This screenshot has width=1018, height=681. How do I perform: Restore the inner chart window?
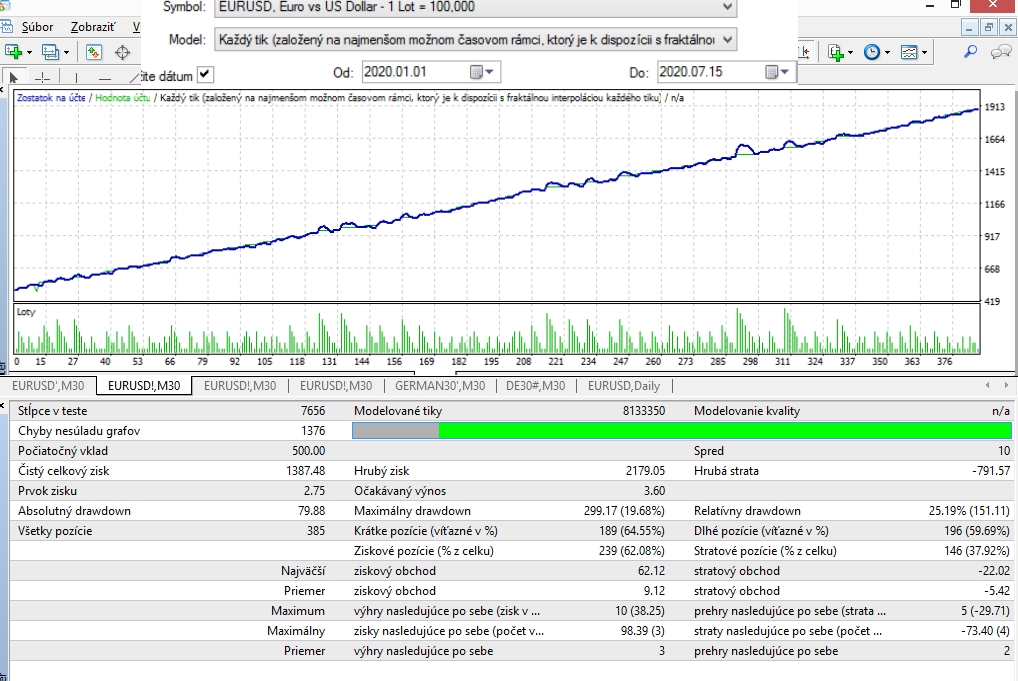pos(989,28)
